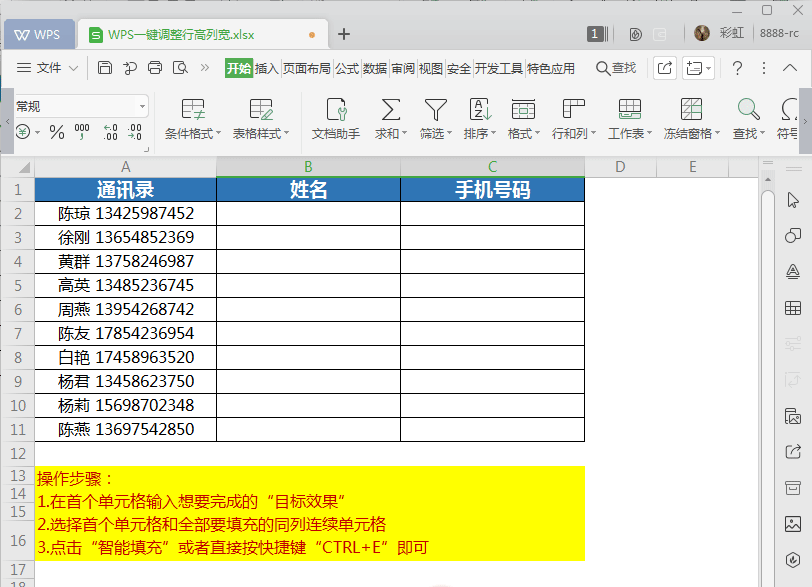Click the skin theme icon in title bar
This screenshot has width=812, height=587.
[x=635, y=34]
